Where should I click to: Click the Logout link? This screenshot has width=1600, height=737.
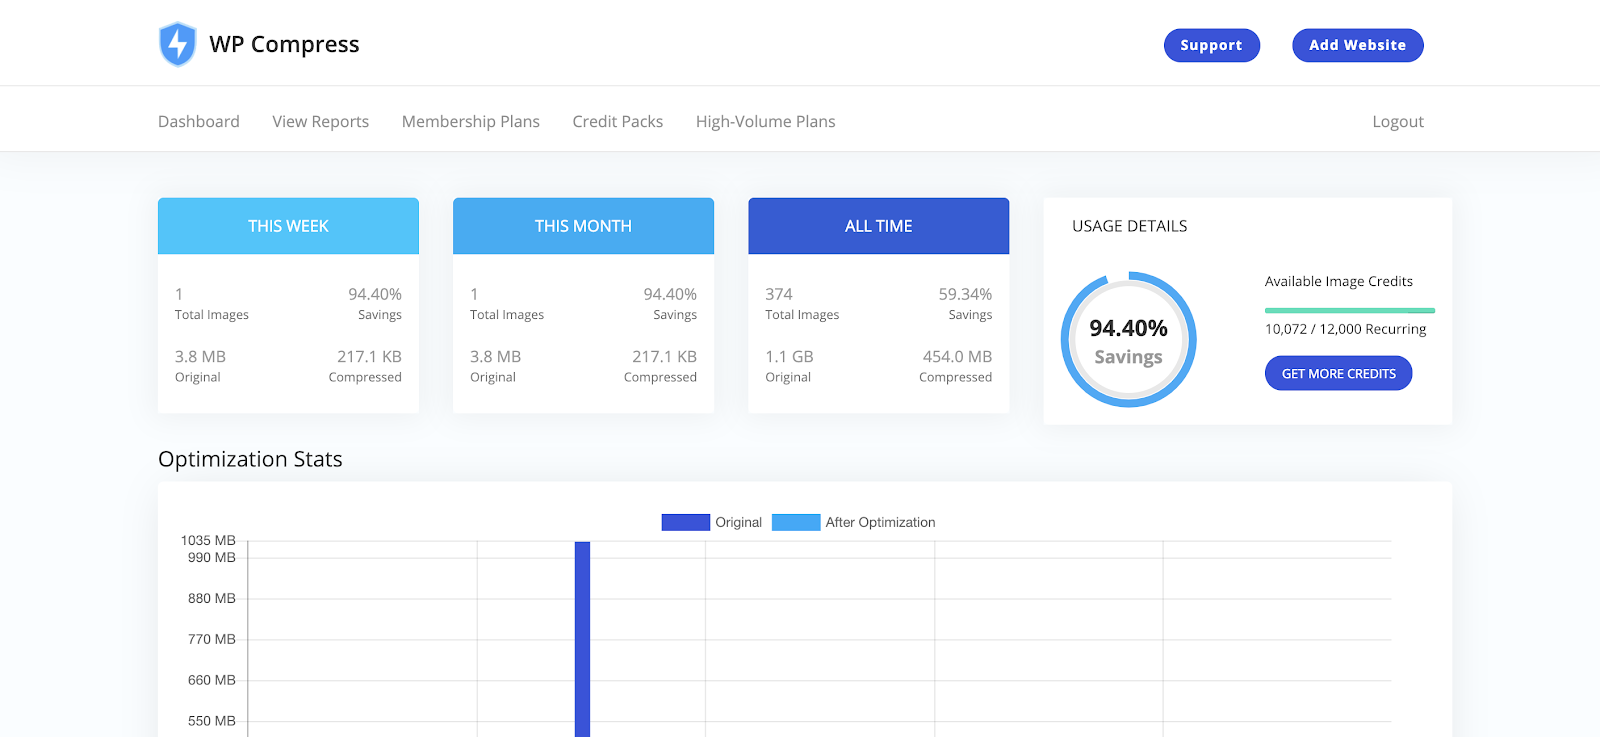(x=1398, y=121)
